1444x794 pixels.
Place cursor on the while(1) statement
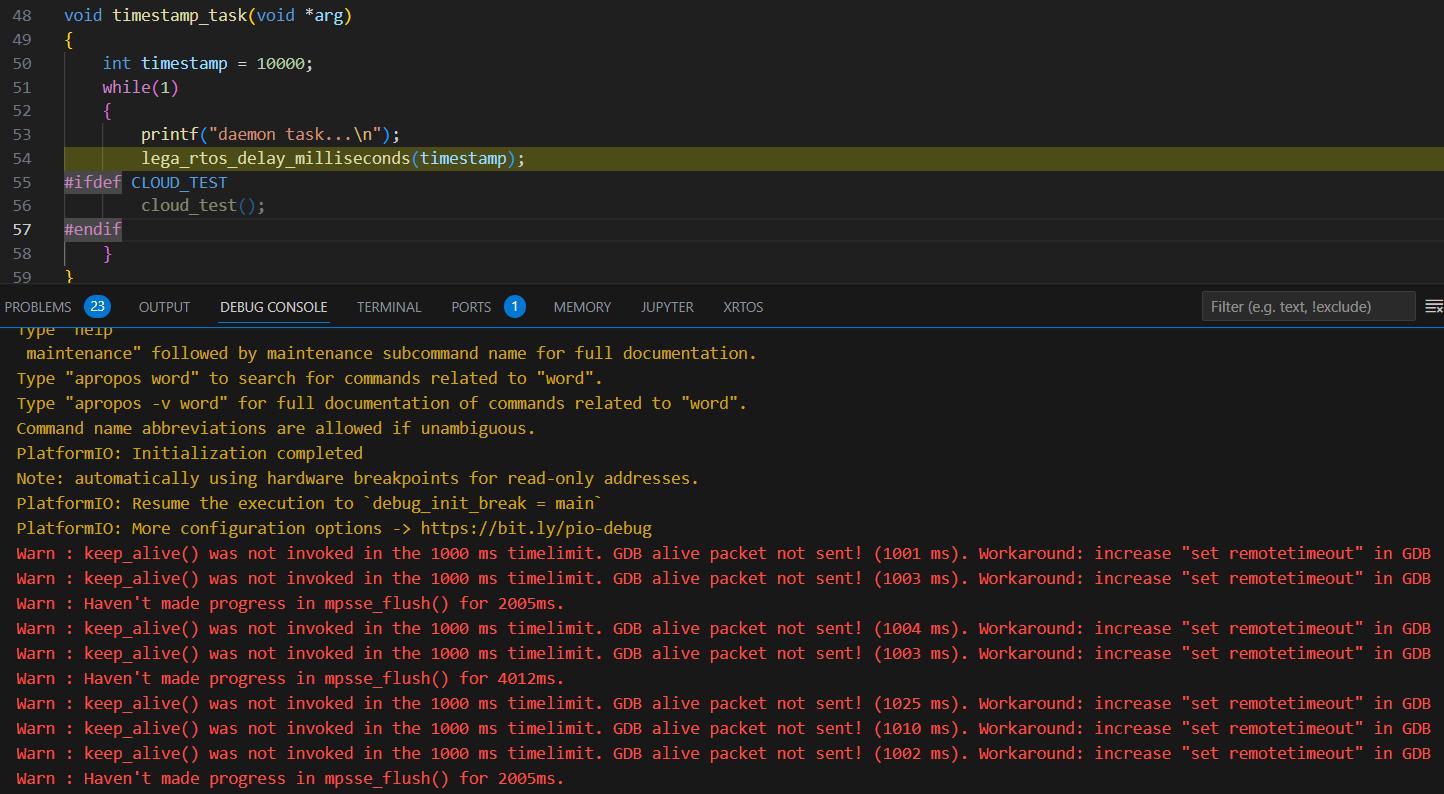[140, 87]
